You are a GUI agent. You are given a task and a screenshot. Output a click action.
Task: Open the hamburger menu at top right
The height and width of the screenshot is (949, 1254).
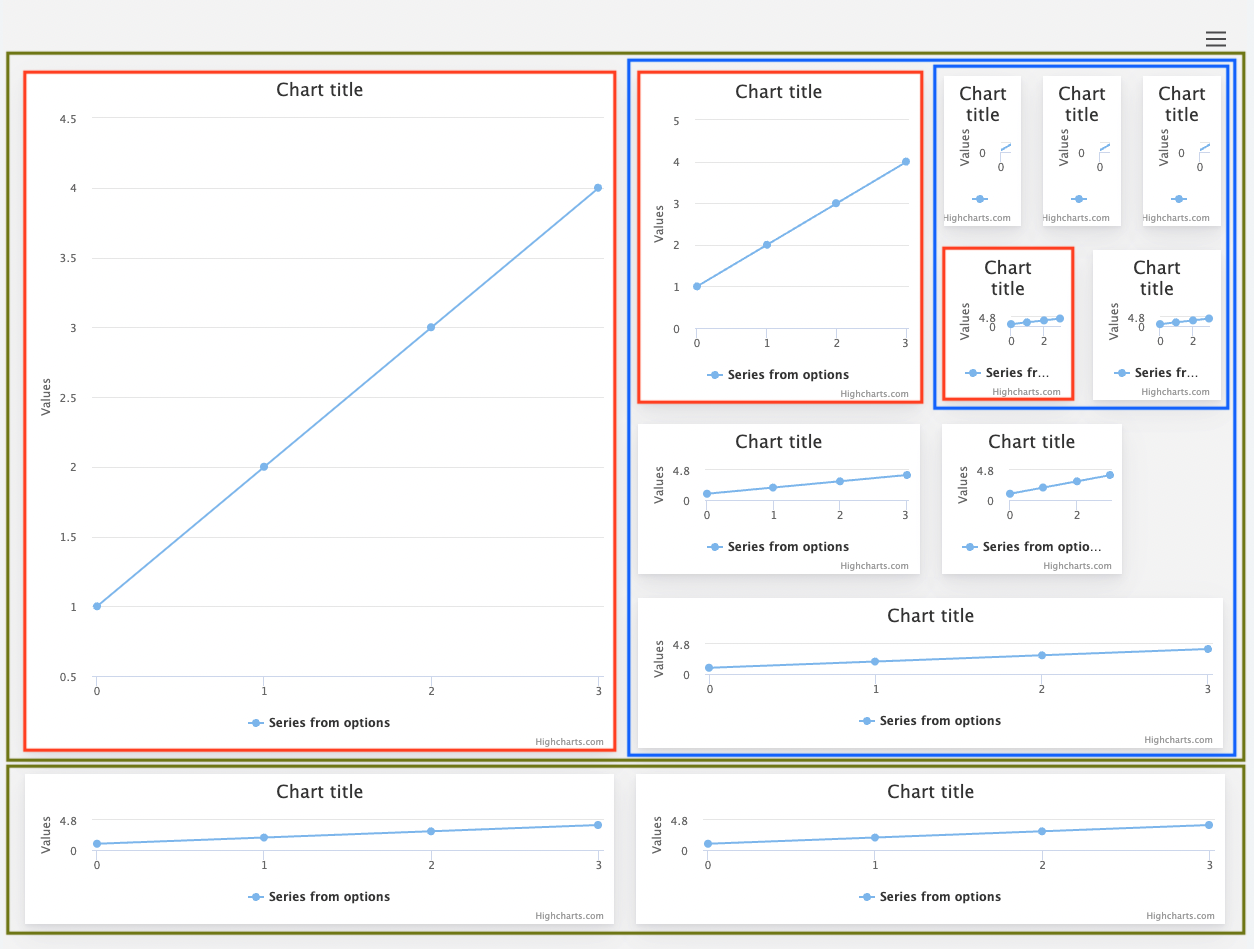(1216, 39)
